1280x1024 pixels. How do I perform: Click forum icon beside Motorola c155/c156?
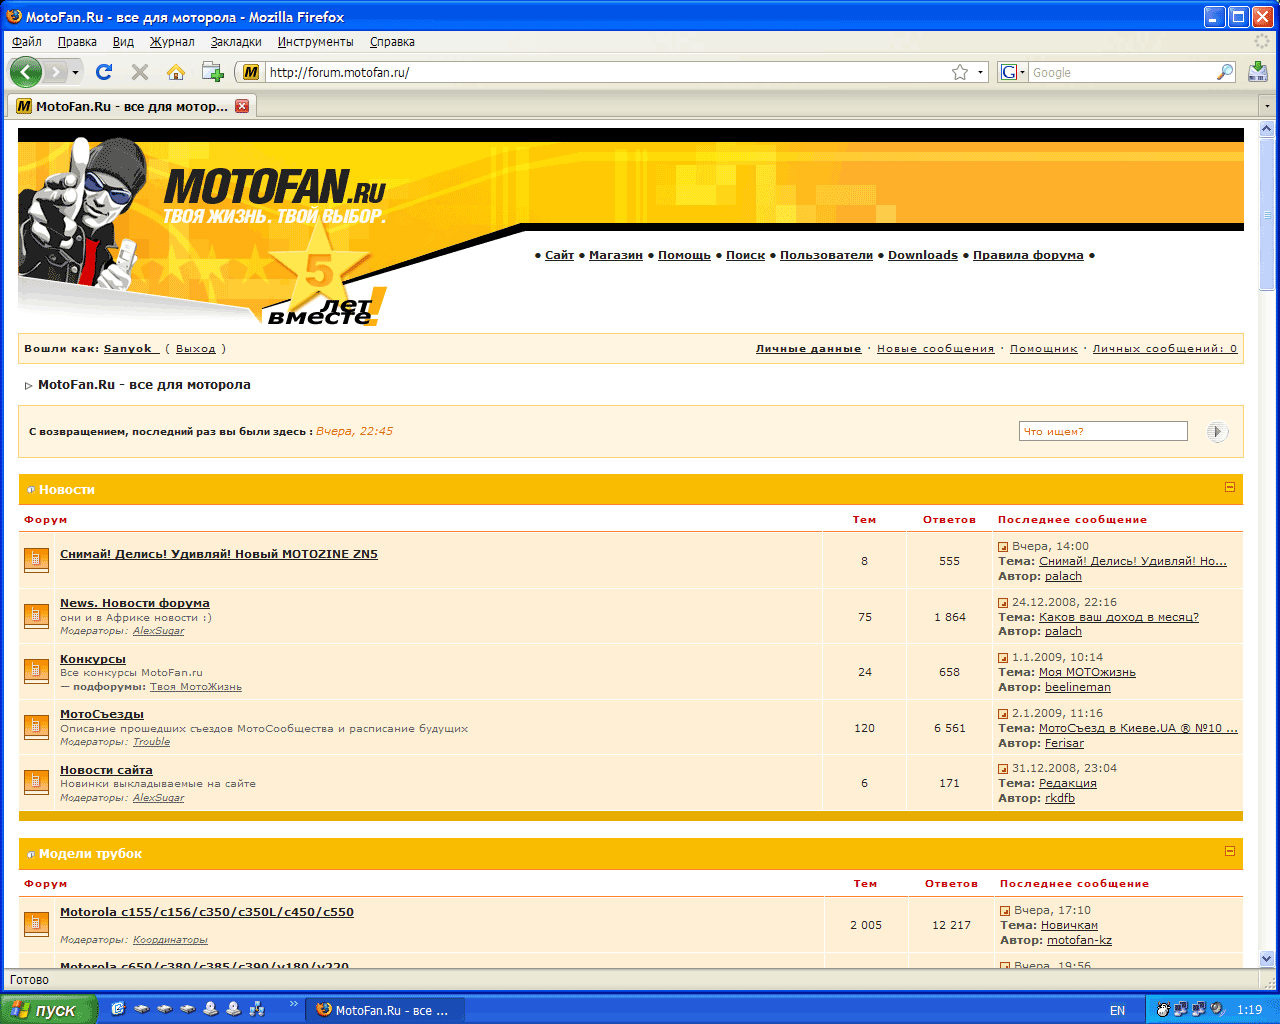coord(36,924)
